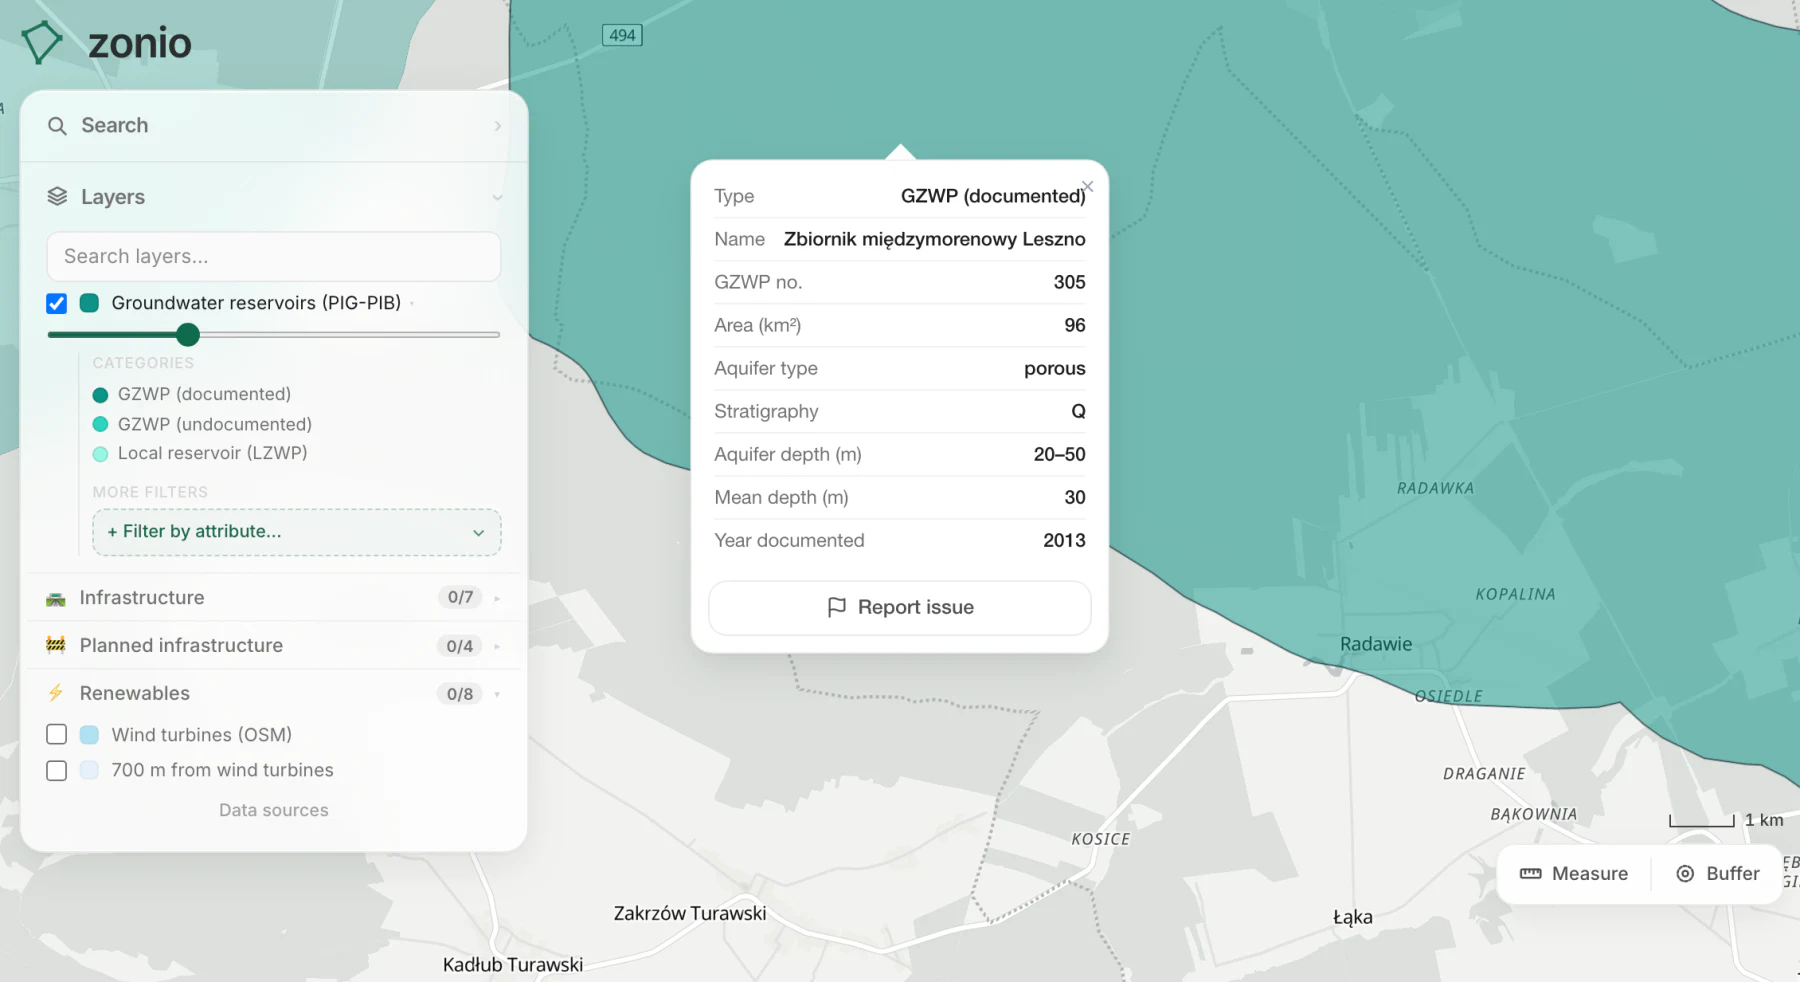Expand the Infrastructure group arrow
This screenshot has height=982, width=1800.
pos(497,598)
